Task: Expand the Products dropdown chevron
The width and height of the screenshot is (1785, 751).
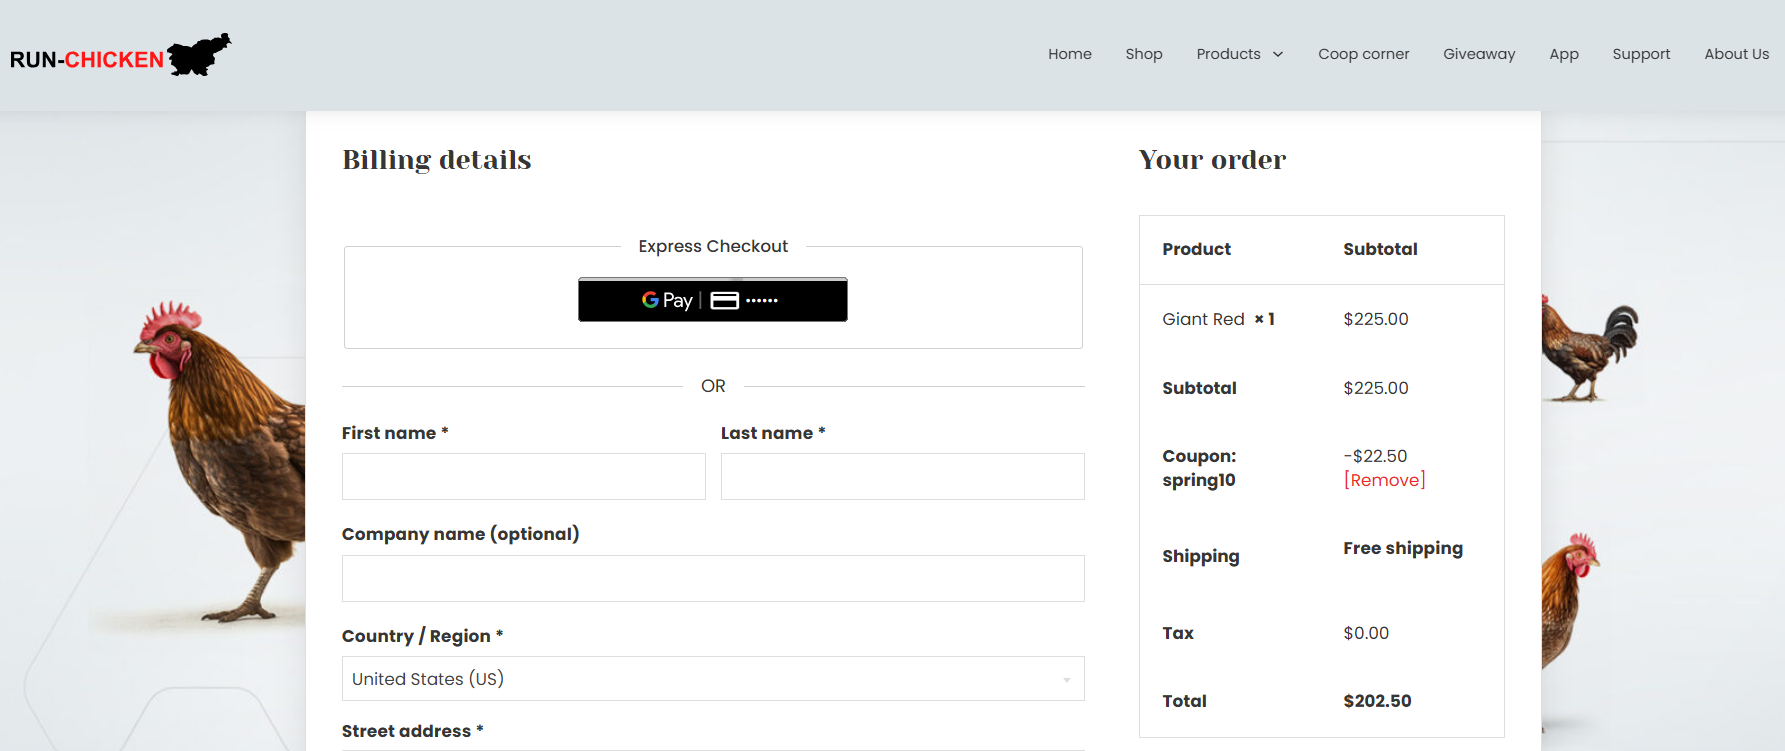Action: coord(1276,55)
